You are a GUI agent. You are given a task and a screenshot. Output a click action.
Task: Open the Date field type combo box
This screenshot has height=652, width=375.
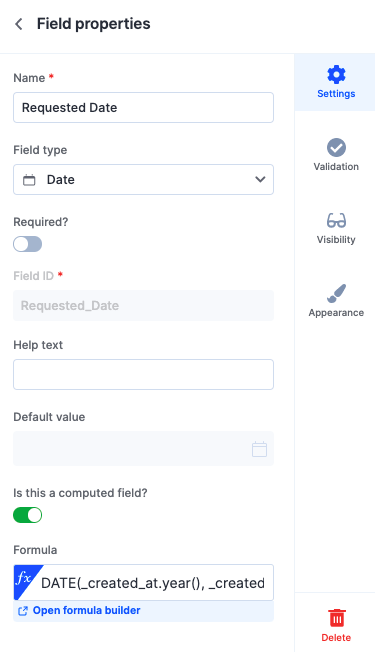pos(143,180)
